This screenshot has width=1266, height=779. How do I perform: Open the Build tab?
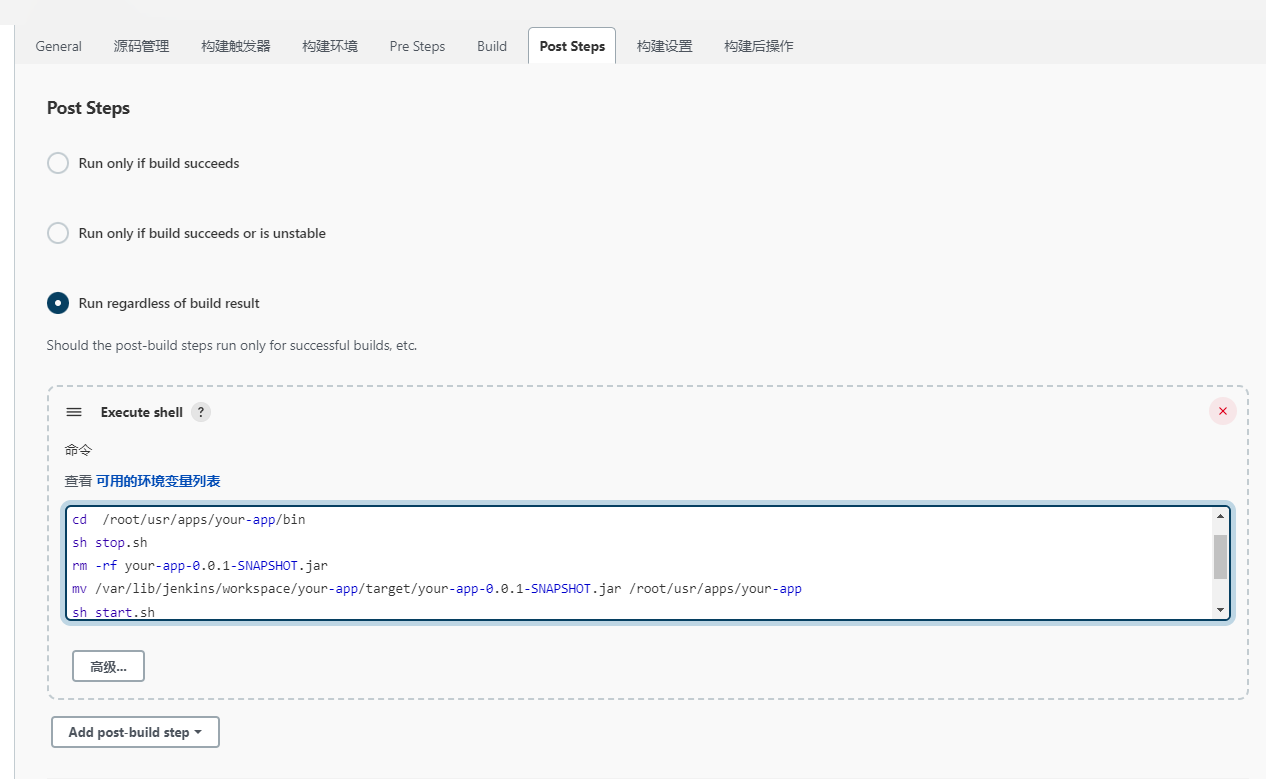tap(492, 46)
